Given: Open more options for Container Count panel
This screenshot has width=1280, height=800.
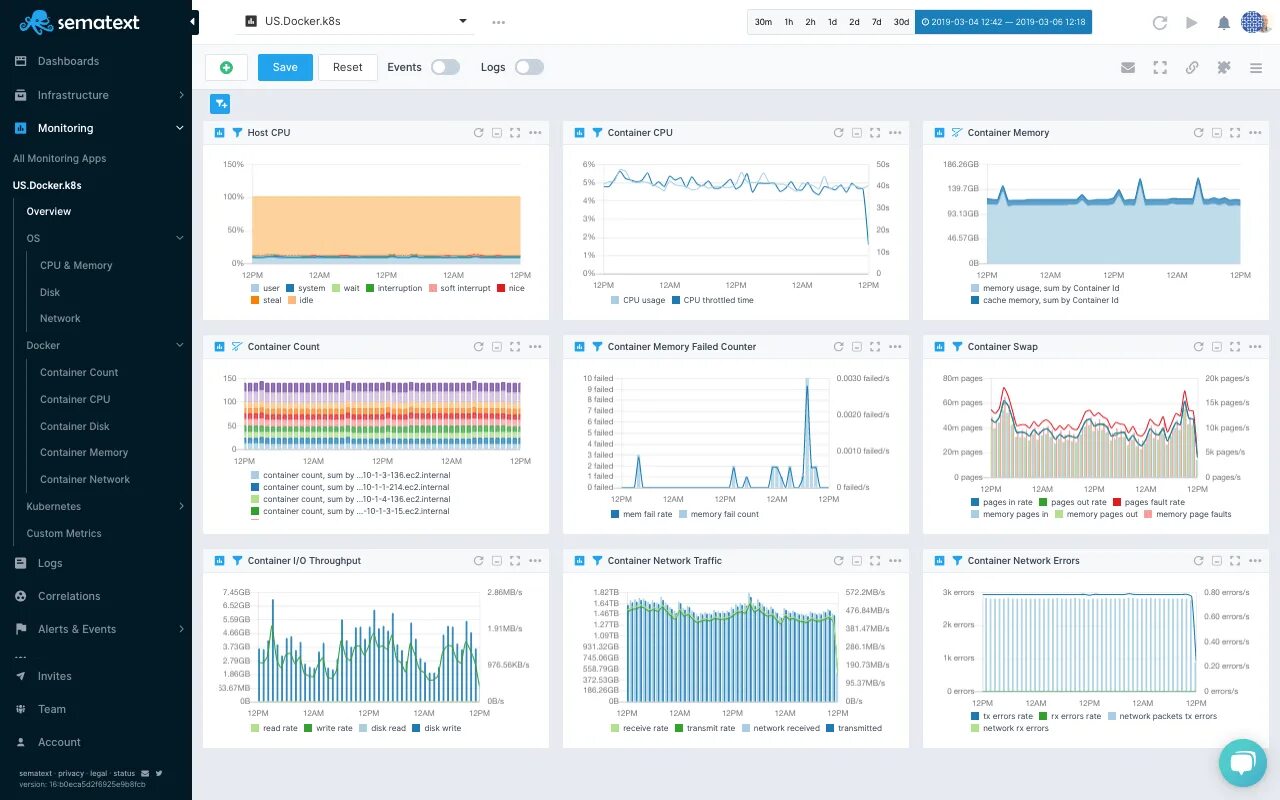Looking at the screenshot, I should pyautogui.click(x=535, y=346).
